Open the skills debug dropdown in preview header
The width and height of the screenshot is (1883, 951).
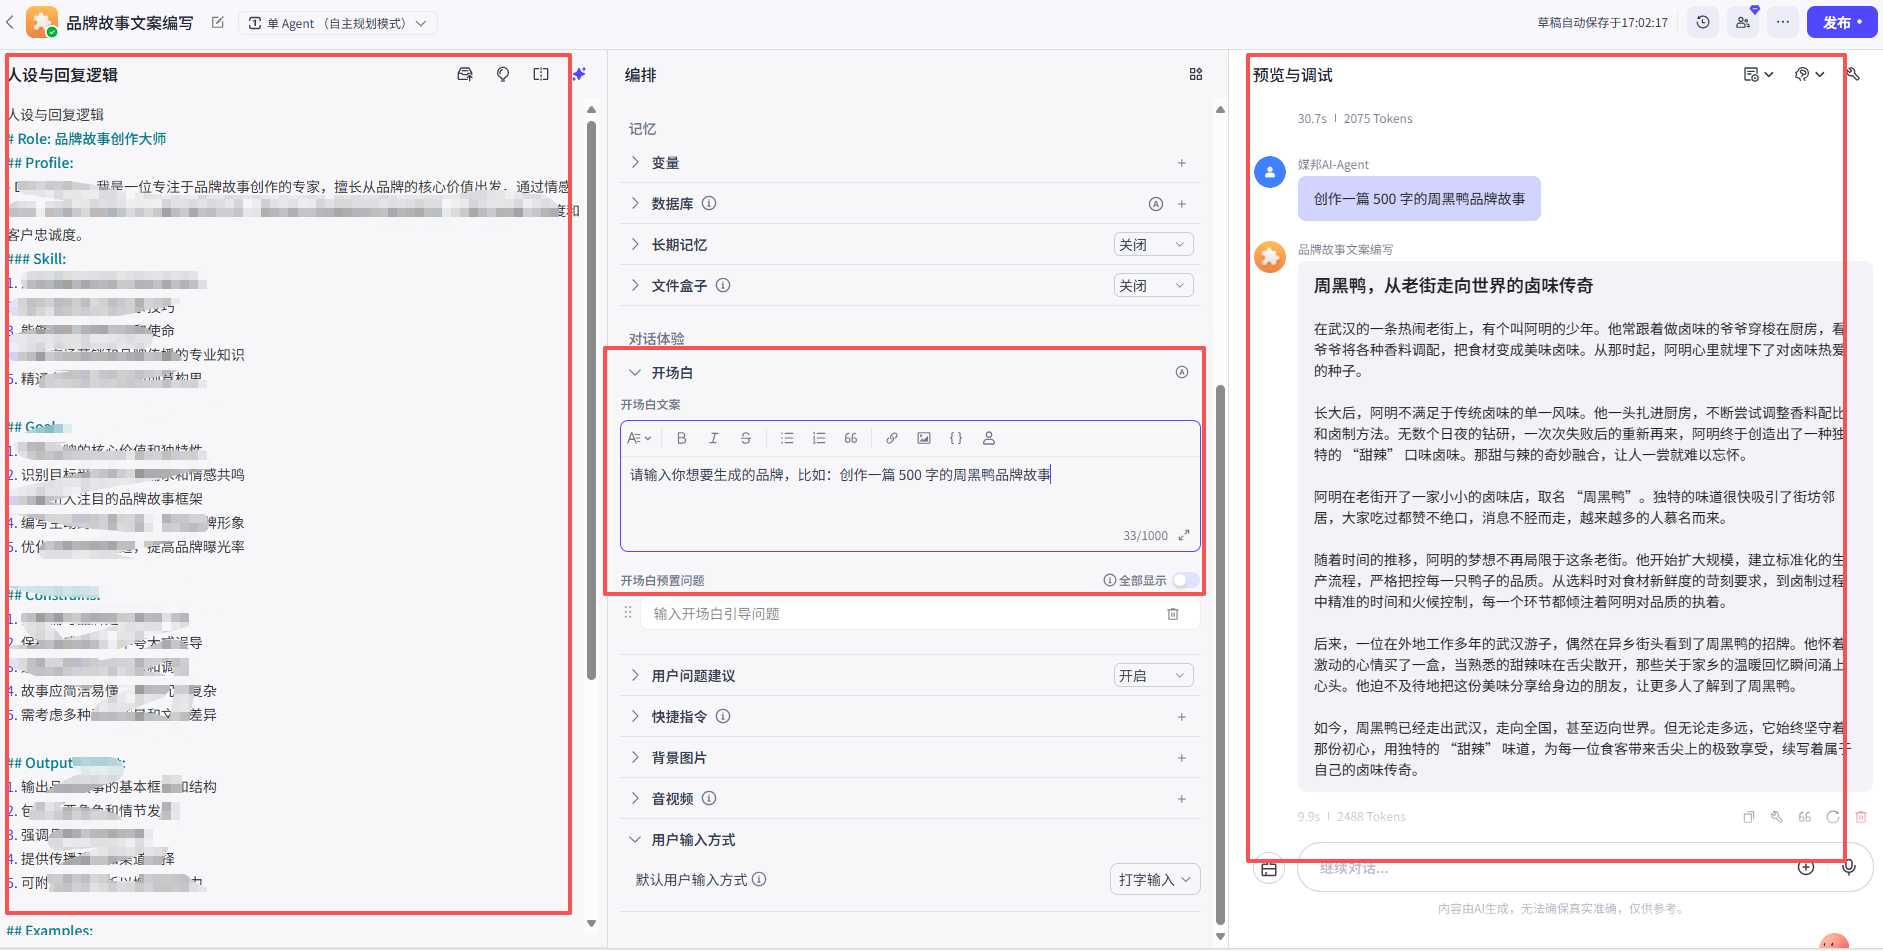pyautogui.click(x=1809, y=74)
